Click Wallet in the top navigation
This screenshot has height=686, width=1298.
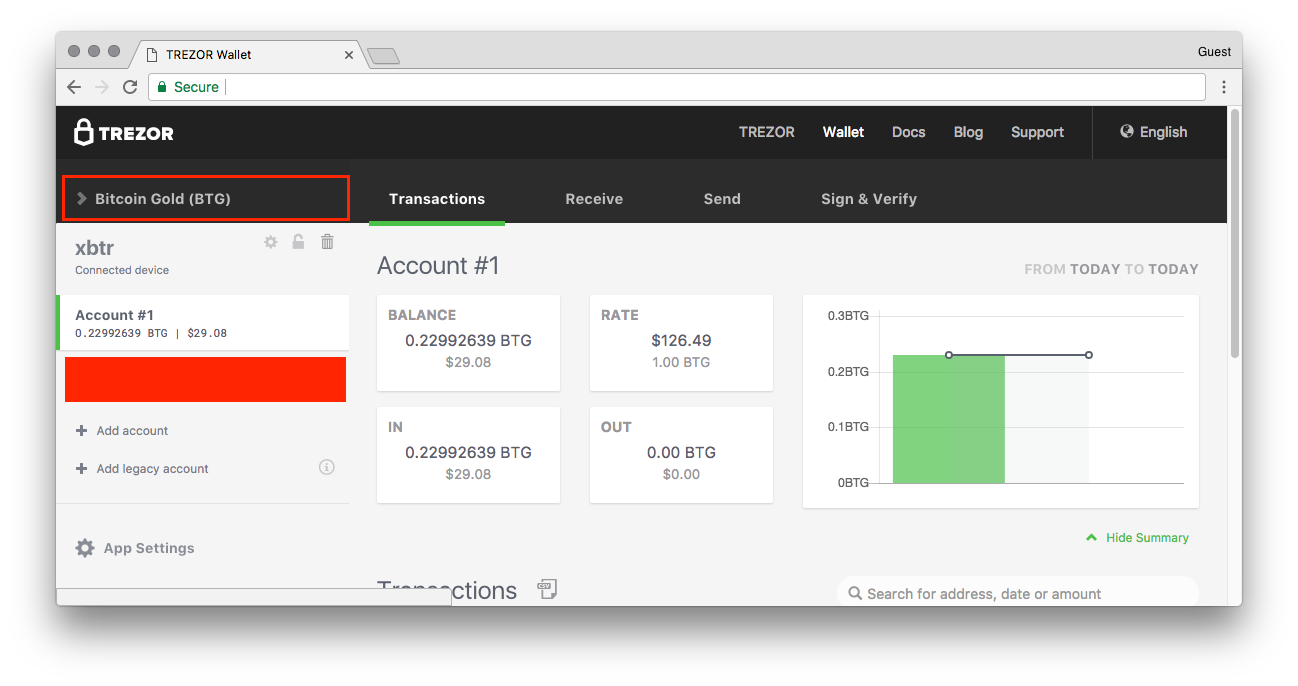coord(843,132)
